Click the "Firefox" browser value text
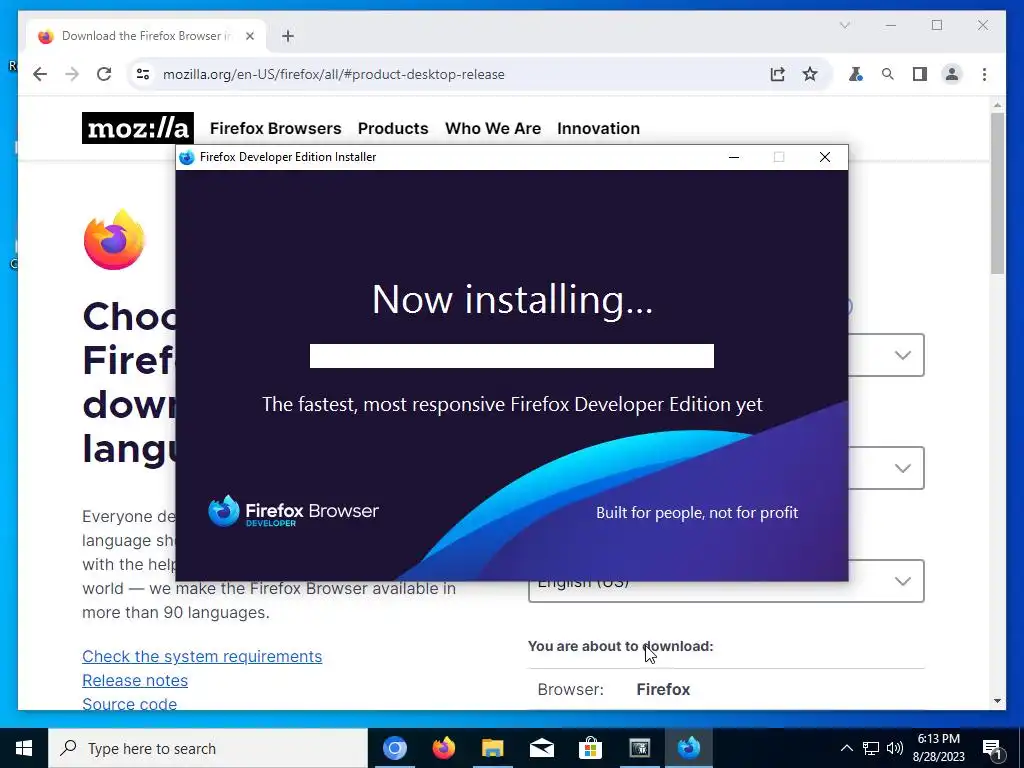Viewport: 1024px width, 768px height. click(x=663, y=690)
